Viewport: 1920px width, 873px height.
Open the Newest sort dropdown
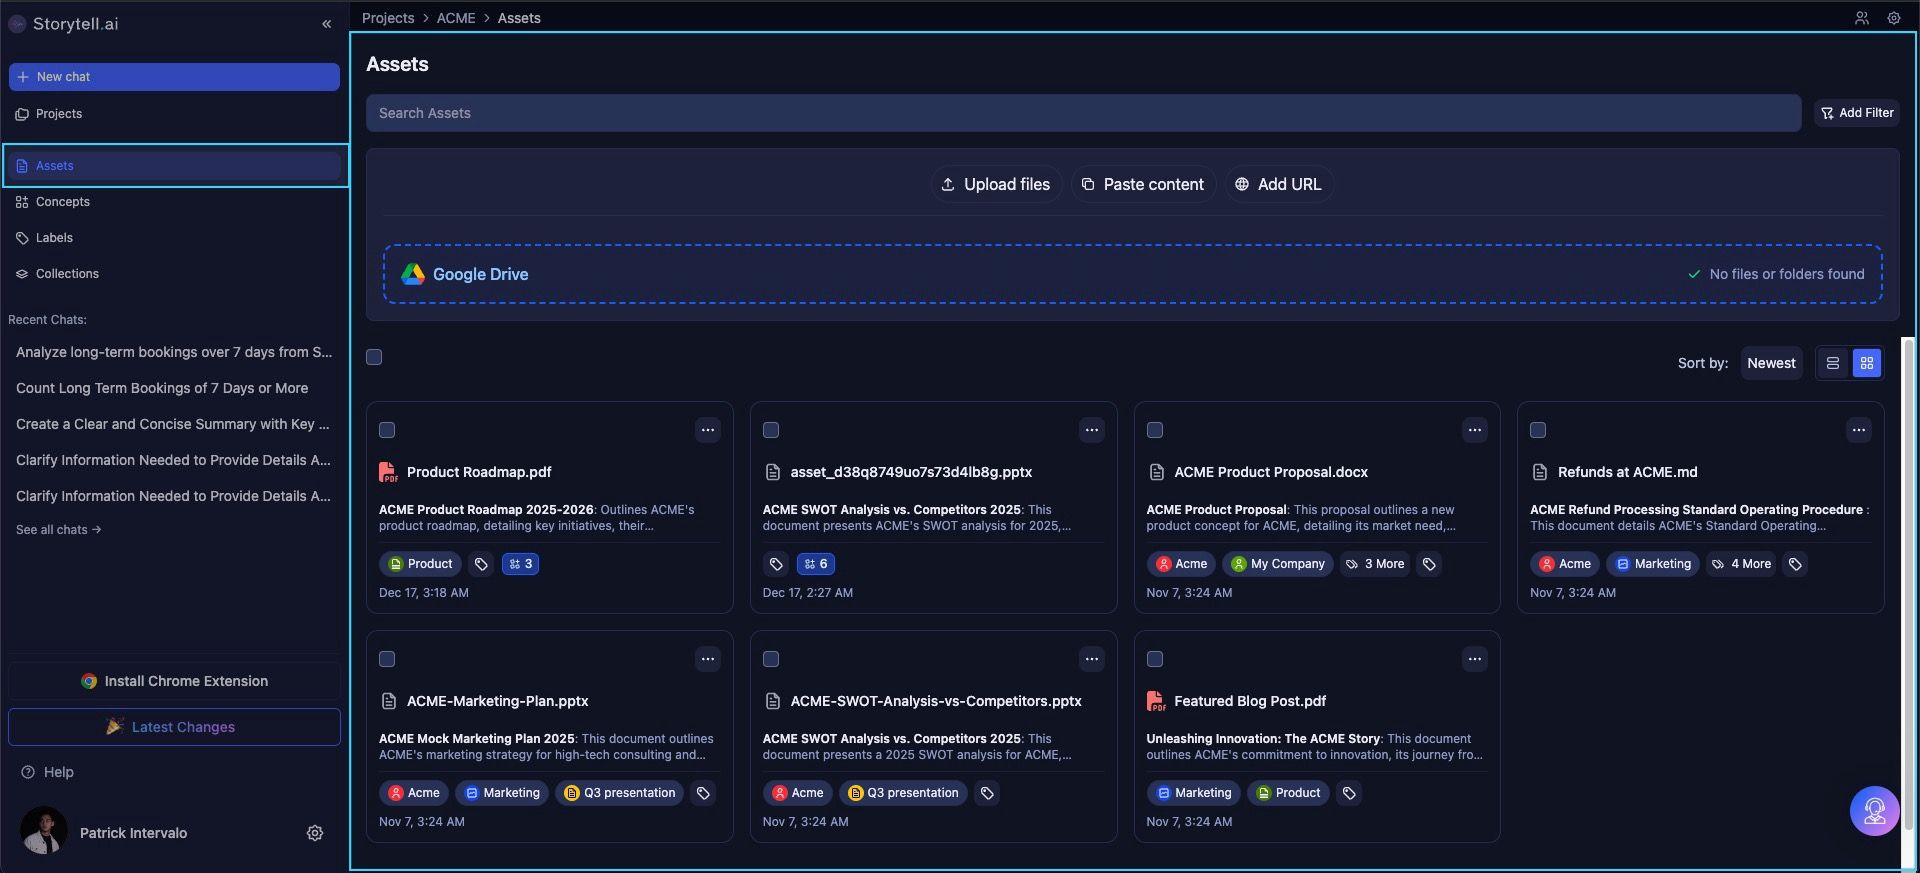point(1770,363)
